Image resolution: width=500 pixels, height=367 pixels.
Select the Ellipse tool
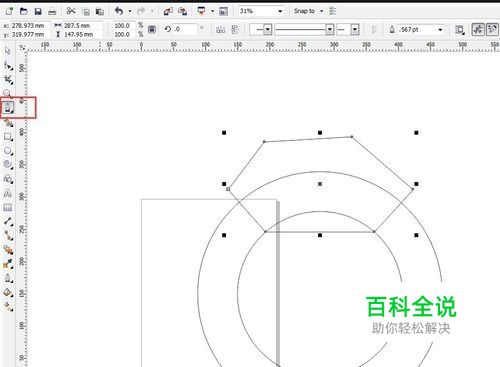click(8, 151)
